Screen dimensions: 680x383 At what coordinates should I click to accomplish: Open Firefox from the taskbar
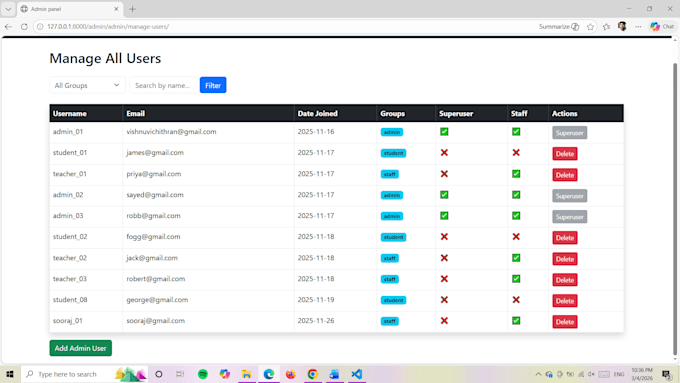pyautogui.click(x=291, y=374)
